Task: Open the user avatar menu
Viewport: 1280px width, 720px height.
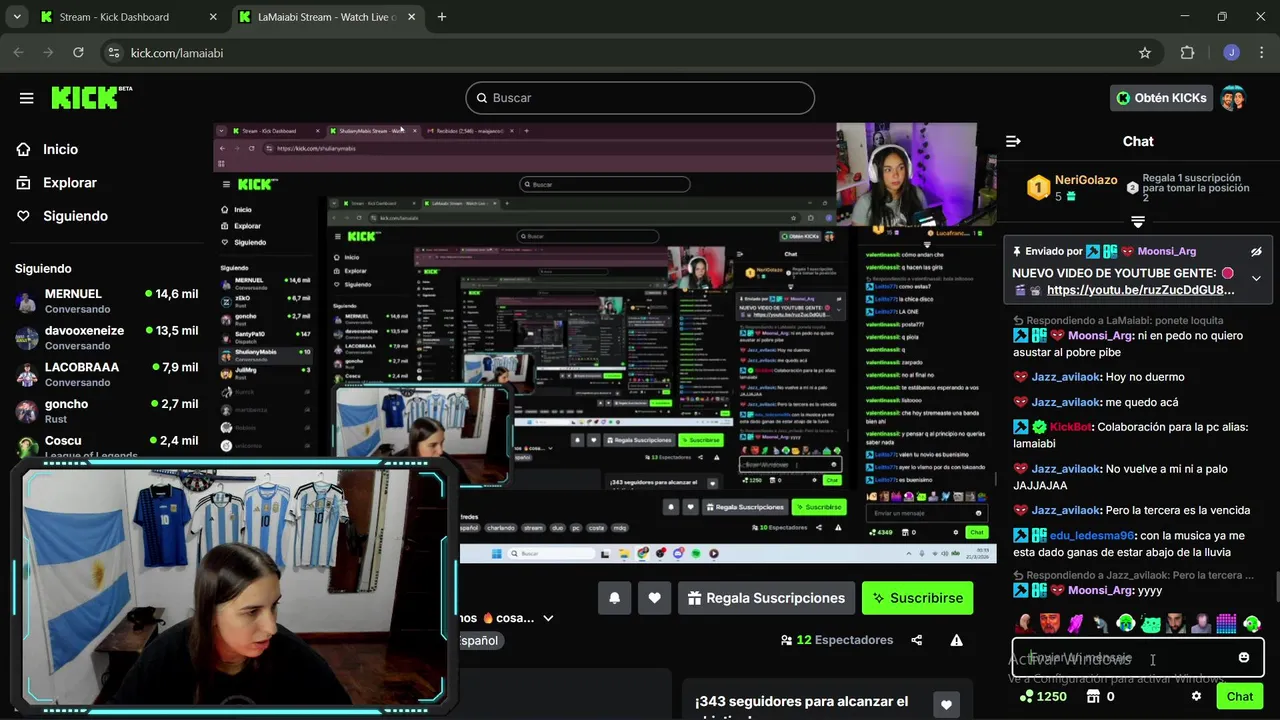Action: pos(1233,98)
